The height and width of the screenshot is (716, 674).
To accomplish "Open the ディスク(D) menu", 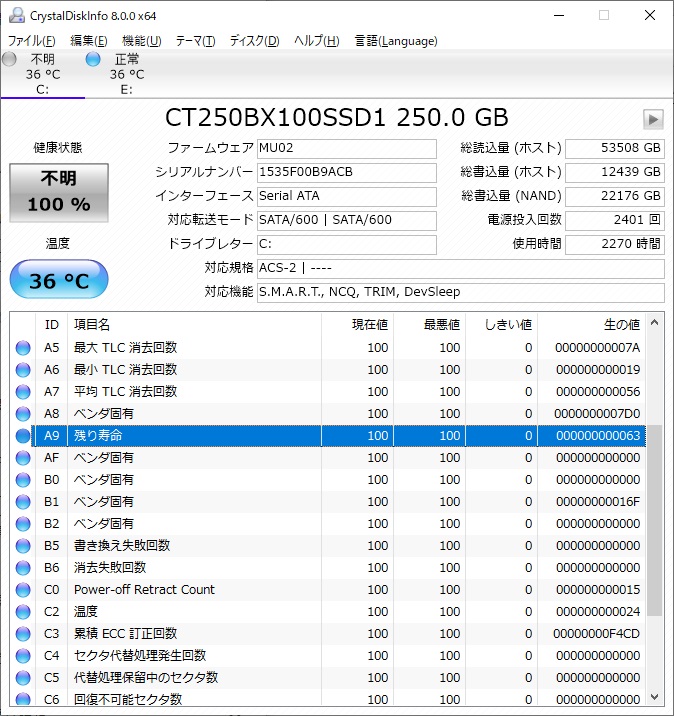I will [254, 41].
